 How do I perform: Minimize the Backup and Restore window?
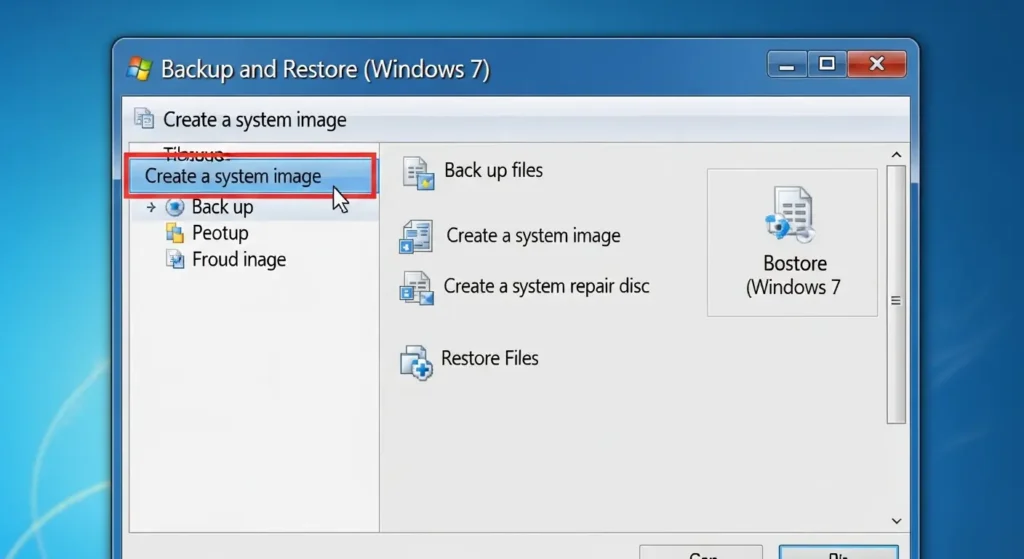(788, 65)
